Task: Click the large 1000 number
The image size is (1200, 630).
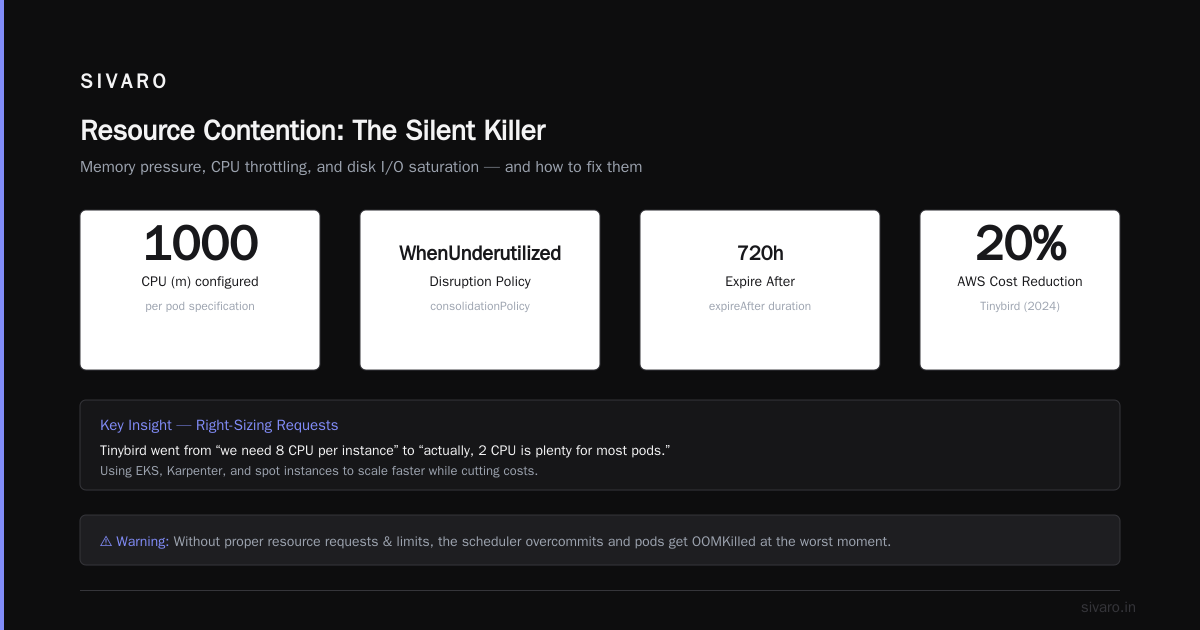Action: pyautogui.click(x=200, y=244)
